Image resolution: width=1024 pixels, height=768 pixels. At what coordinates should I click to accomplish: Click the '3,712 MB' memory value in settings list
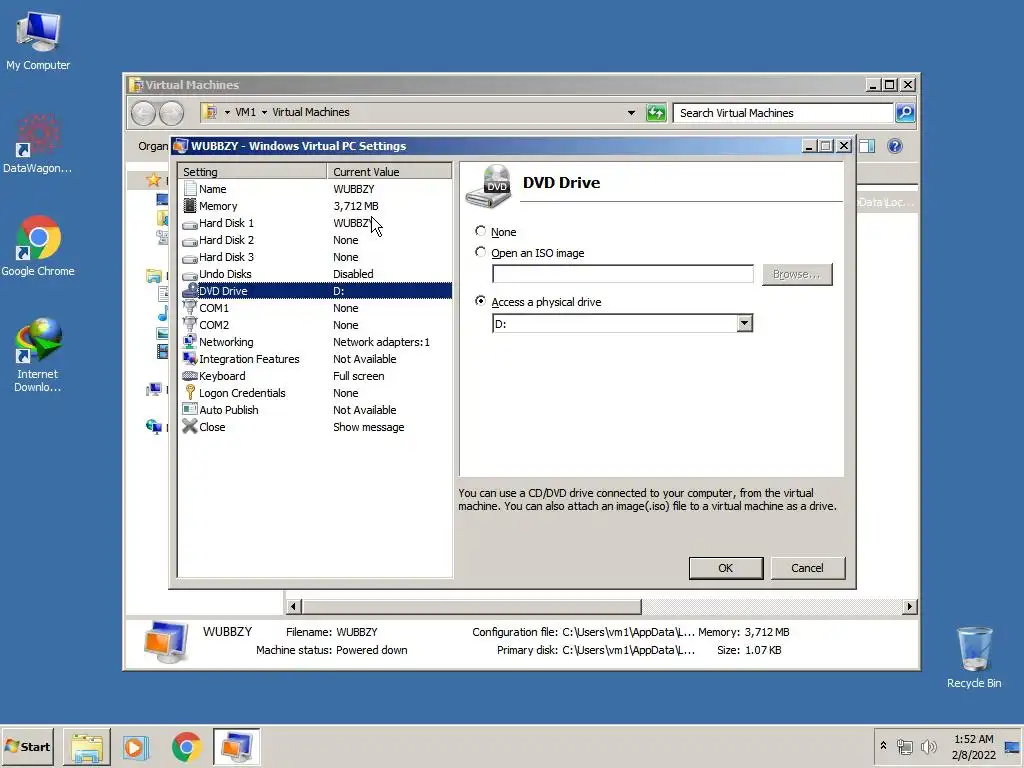click(356, 206)
